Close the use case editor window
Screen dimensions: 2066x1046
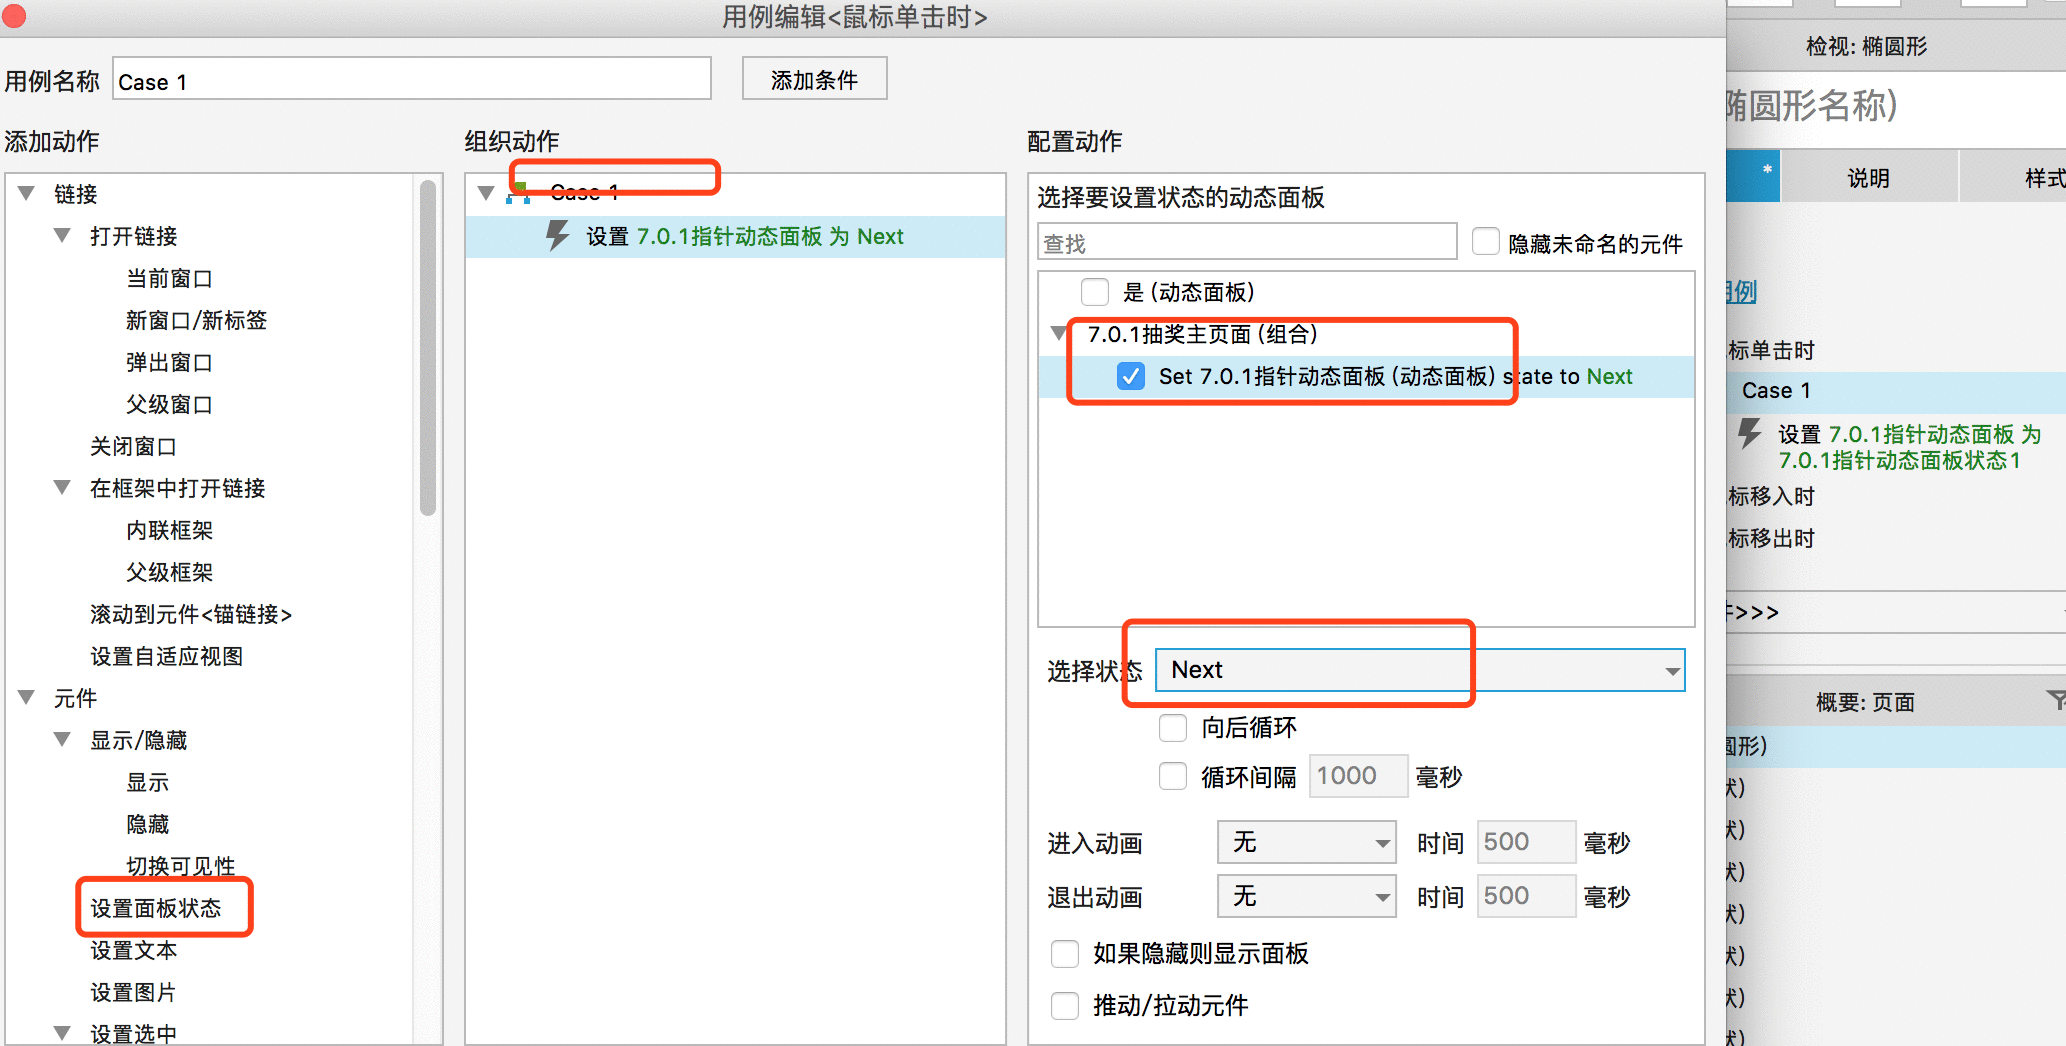click(13, 15)
